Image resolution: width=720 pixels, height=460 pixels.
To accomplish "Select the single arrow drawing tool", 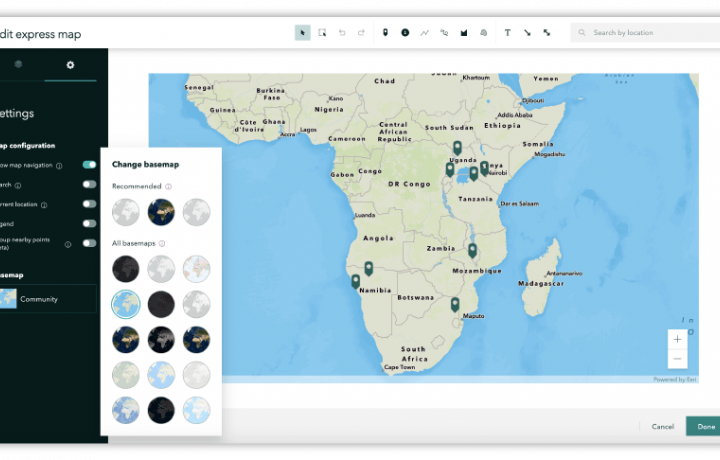I will pyautogui.click(x=527, y=33).
